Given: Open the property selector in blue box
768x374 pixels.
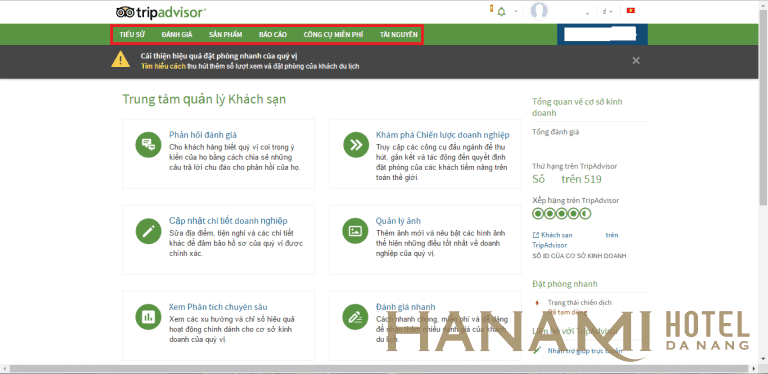Looking at the screenshot, I should pos(602,34).
